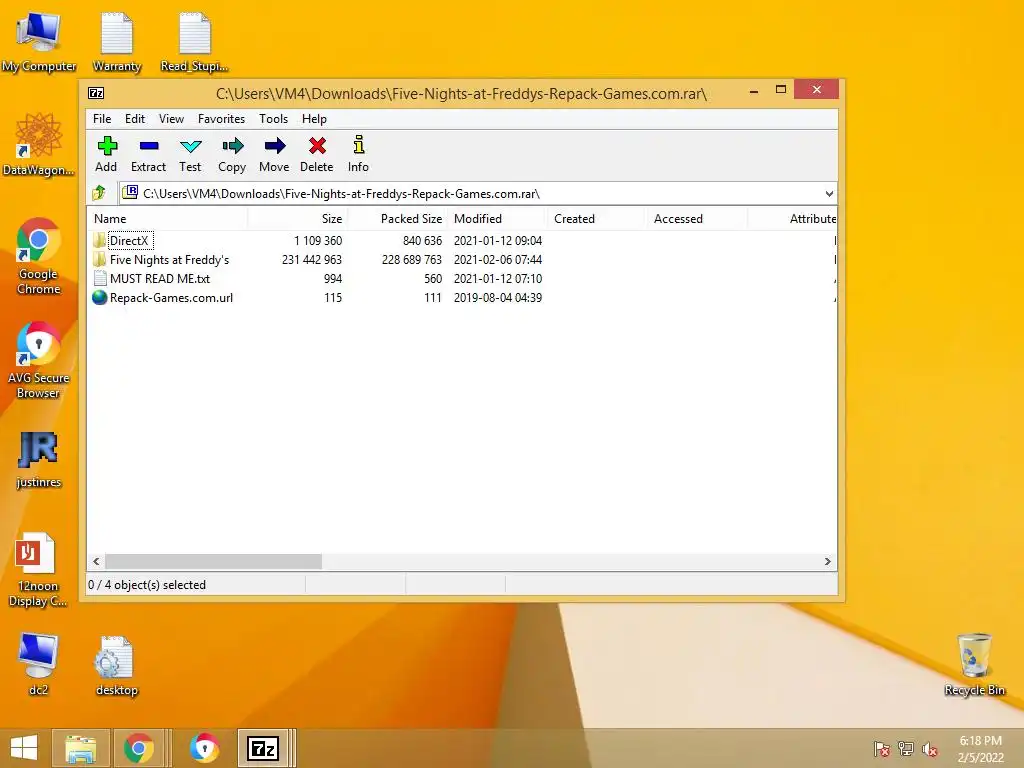The height and width of the screenshot is (768, 1024).
Task: Select the desktop settings file icon
Action: [x=116, y=666]
